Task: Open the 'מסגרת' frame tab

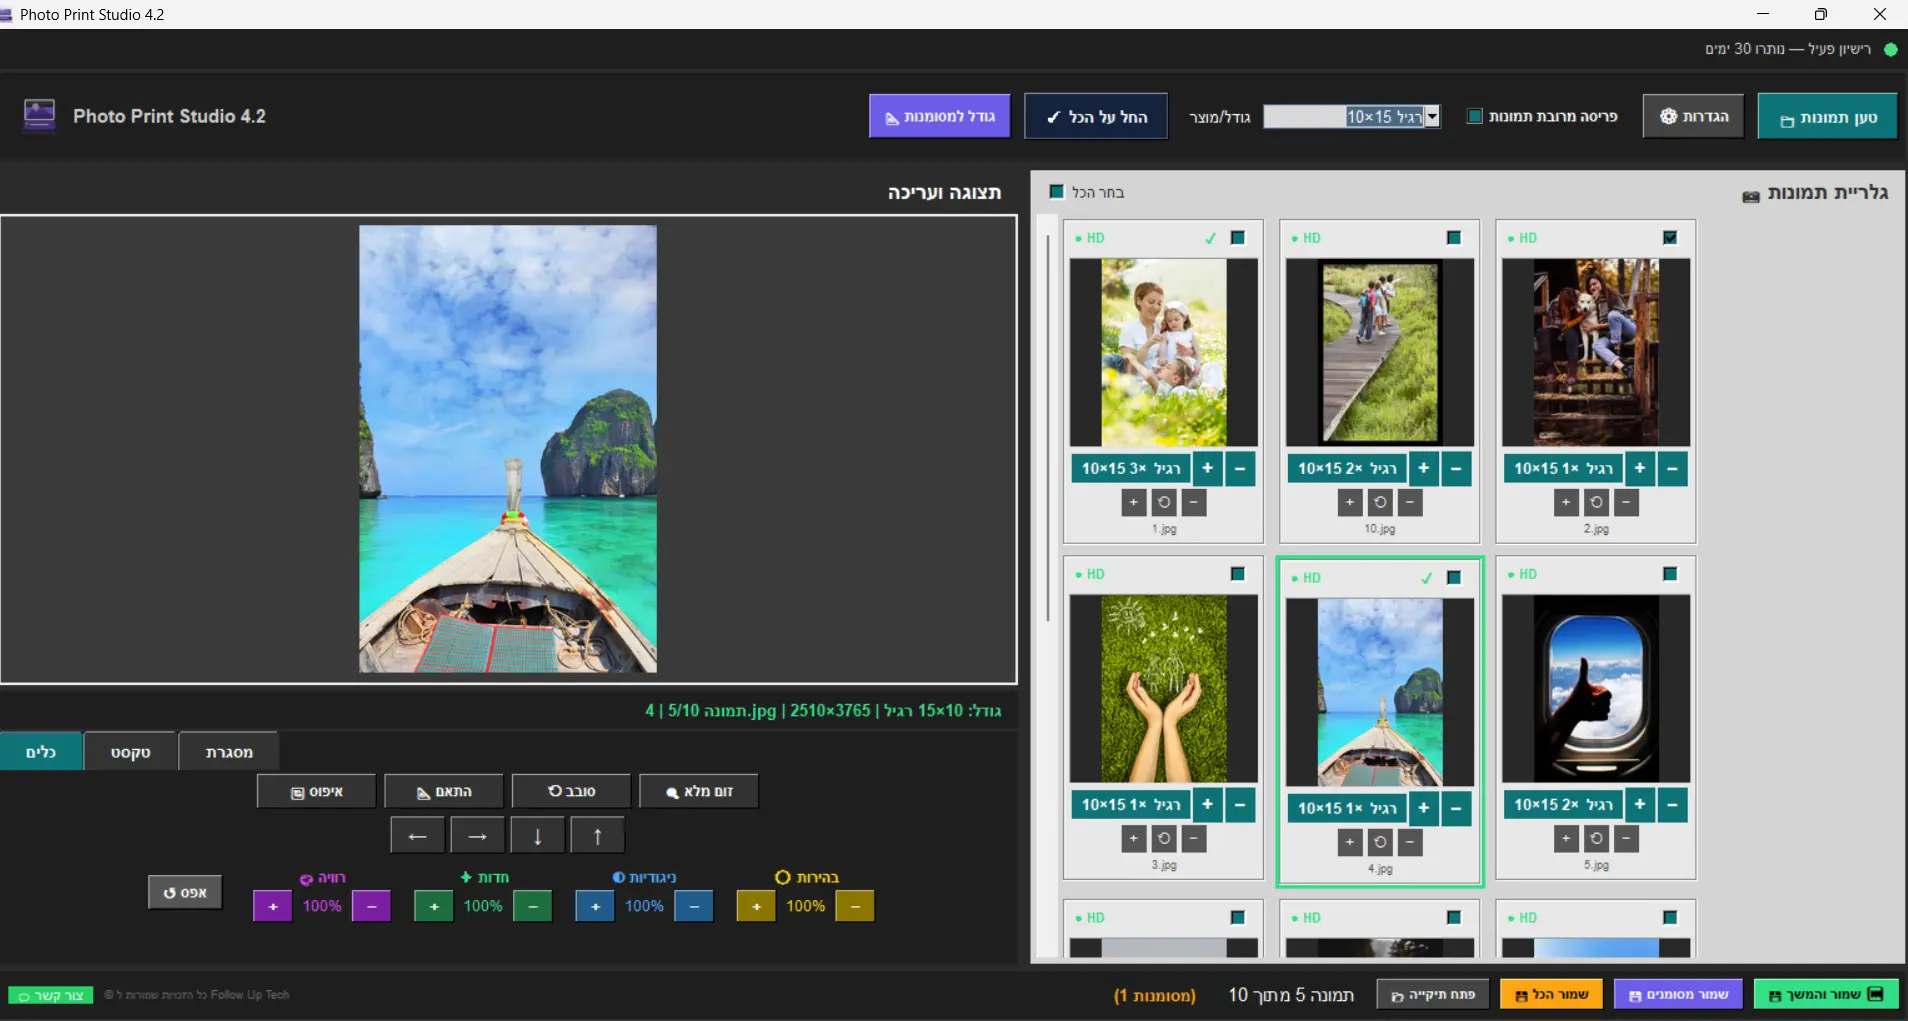Action: [229, 752]
